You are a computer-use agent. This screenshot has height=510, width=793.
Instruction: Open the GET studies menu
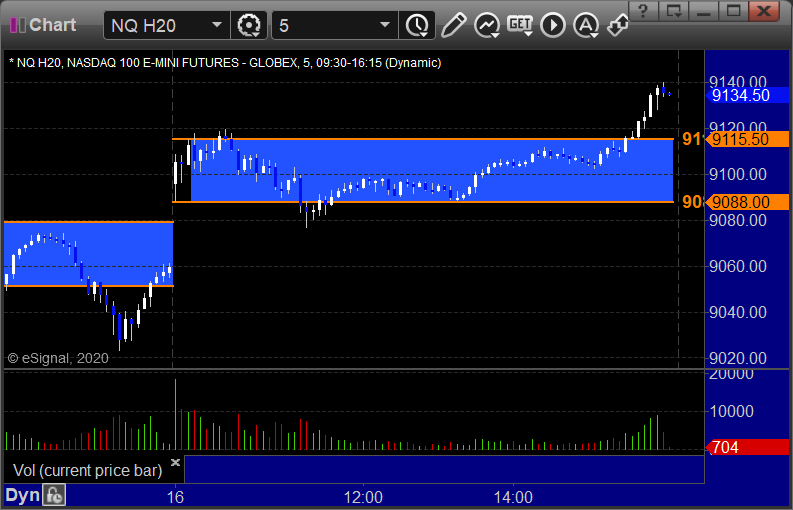520,25
